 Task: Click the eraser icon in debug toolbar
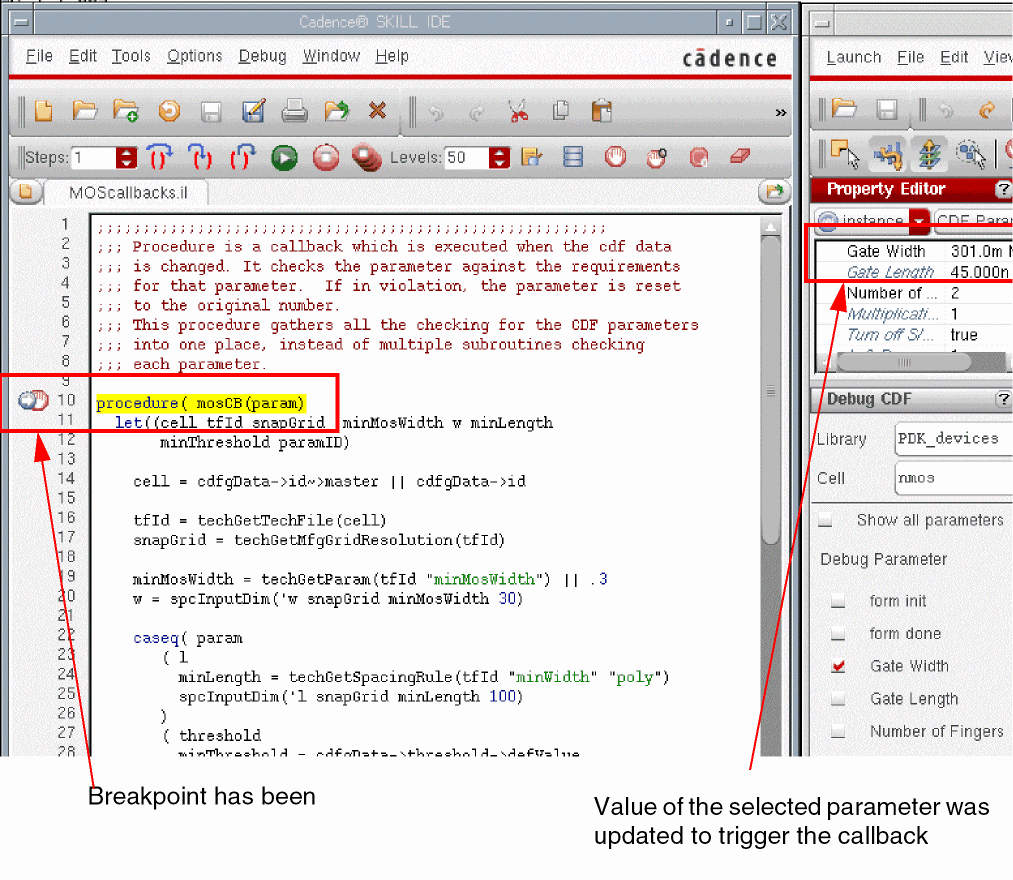(x=739, y=157)
